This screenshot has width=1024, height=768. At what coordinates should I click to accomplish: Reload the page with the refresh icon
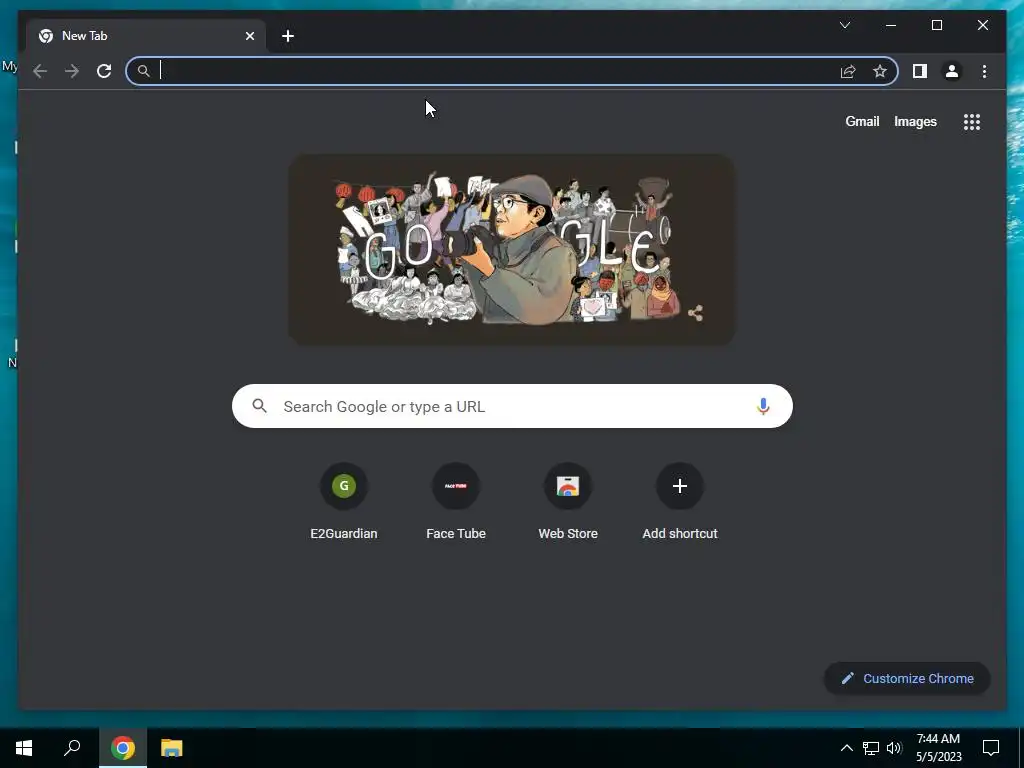(x=104, y=71)
